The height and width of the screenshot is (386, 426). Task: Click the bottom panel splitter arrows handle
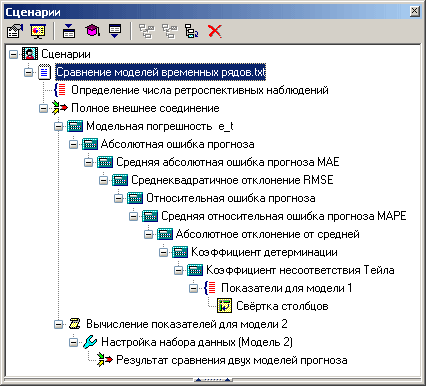tap(213, 379)
